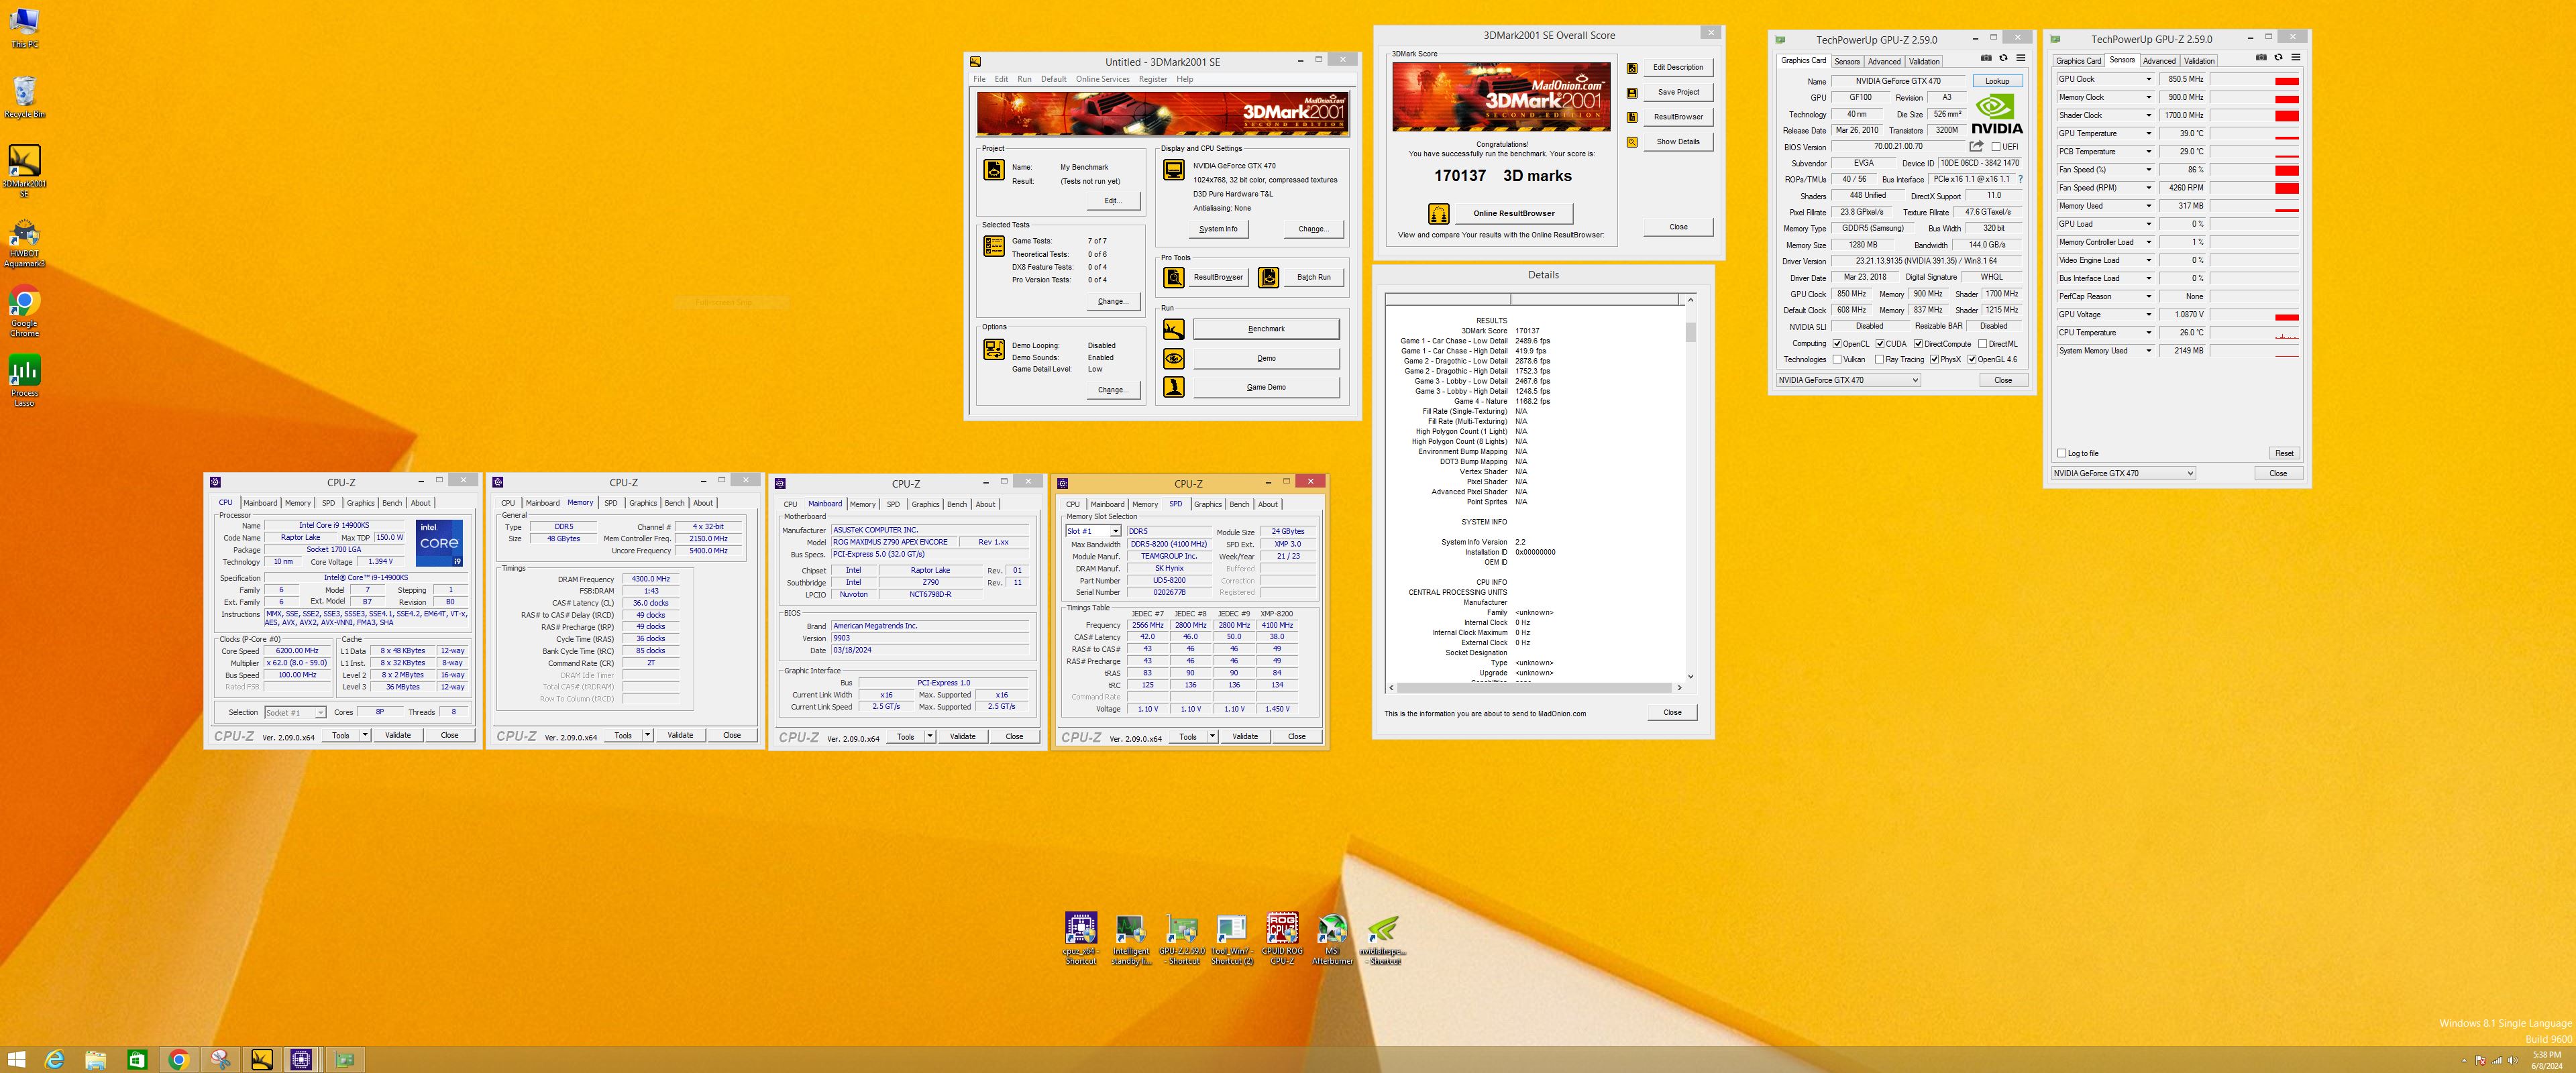Toggle the Ray Tracing checkbox in GPU-Z
2576x1073 pixels.
(x=1879, y=360)
